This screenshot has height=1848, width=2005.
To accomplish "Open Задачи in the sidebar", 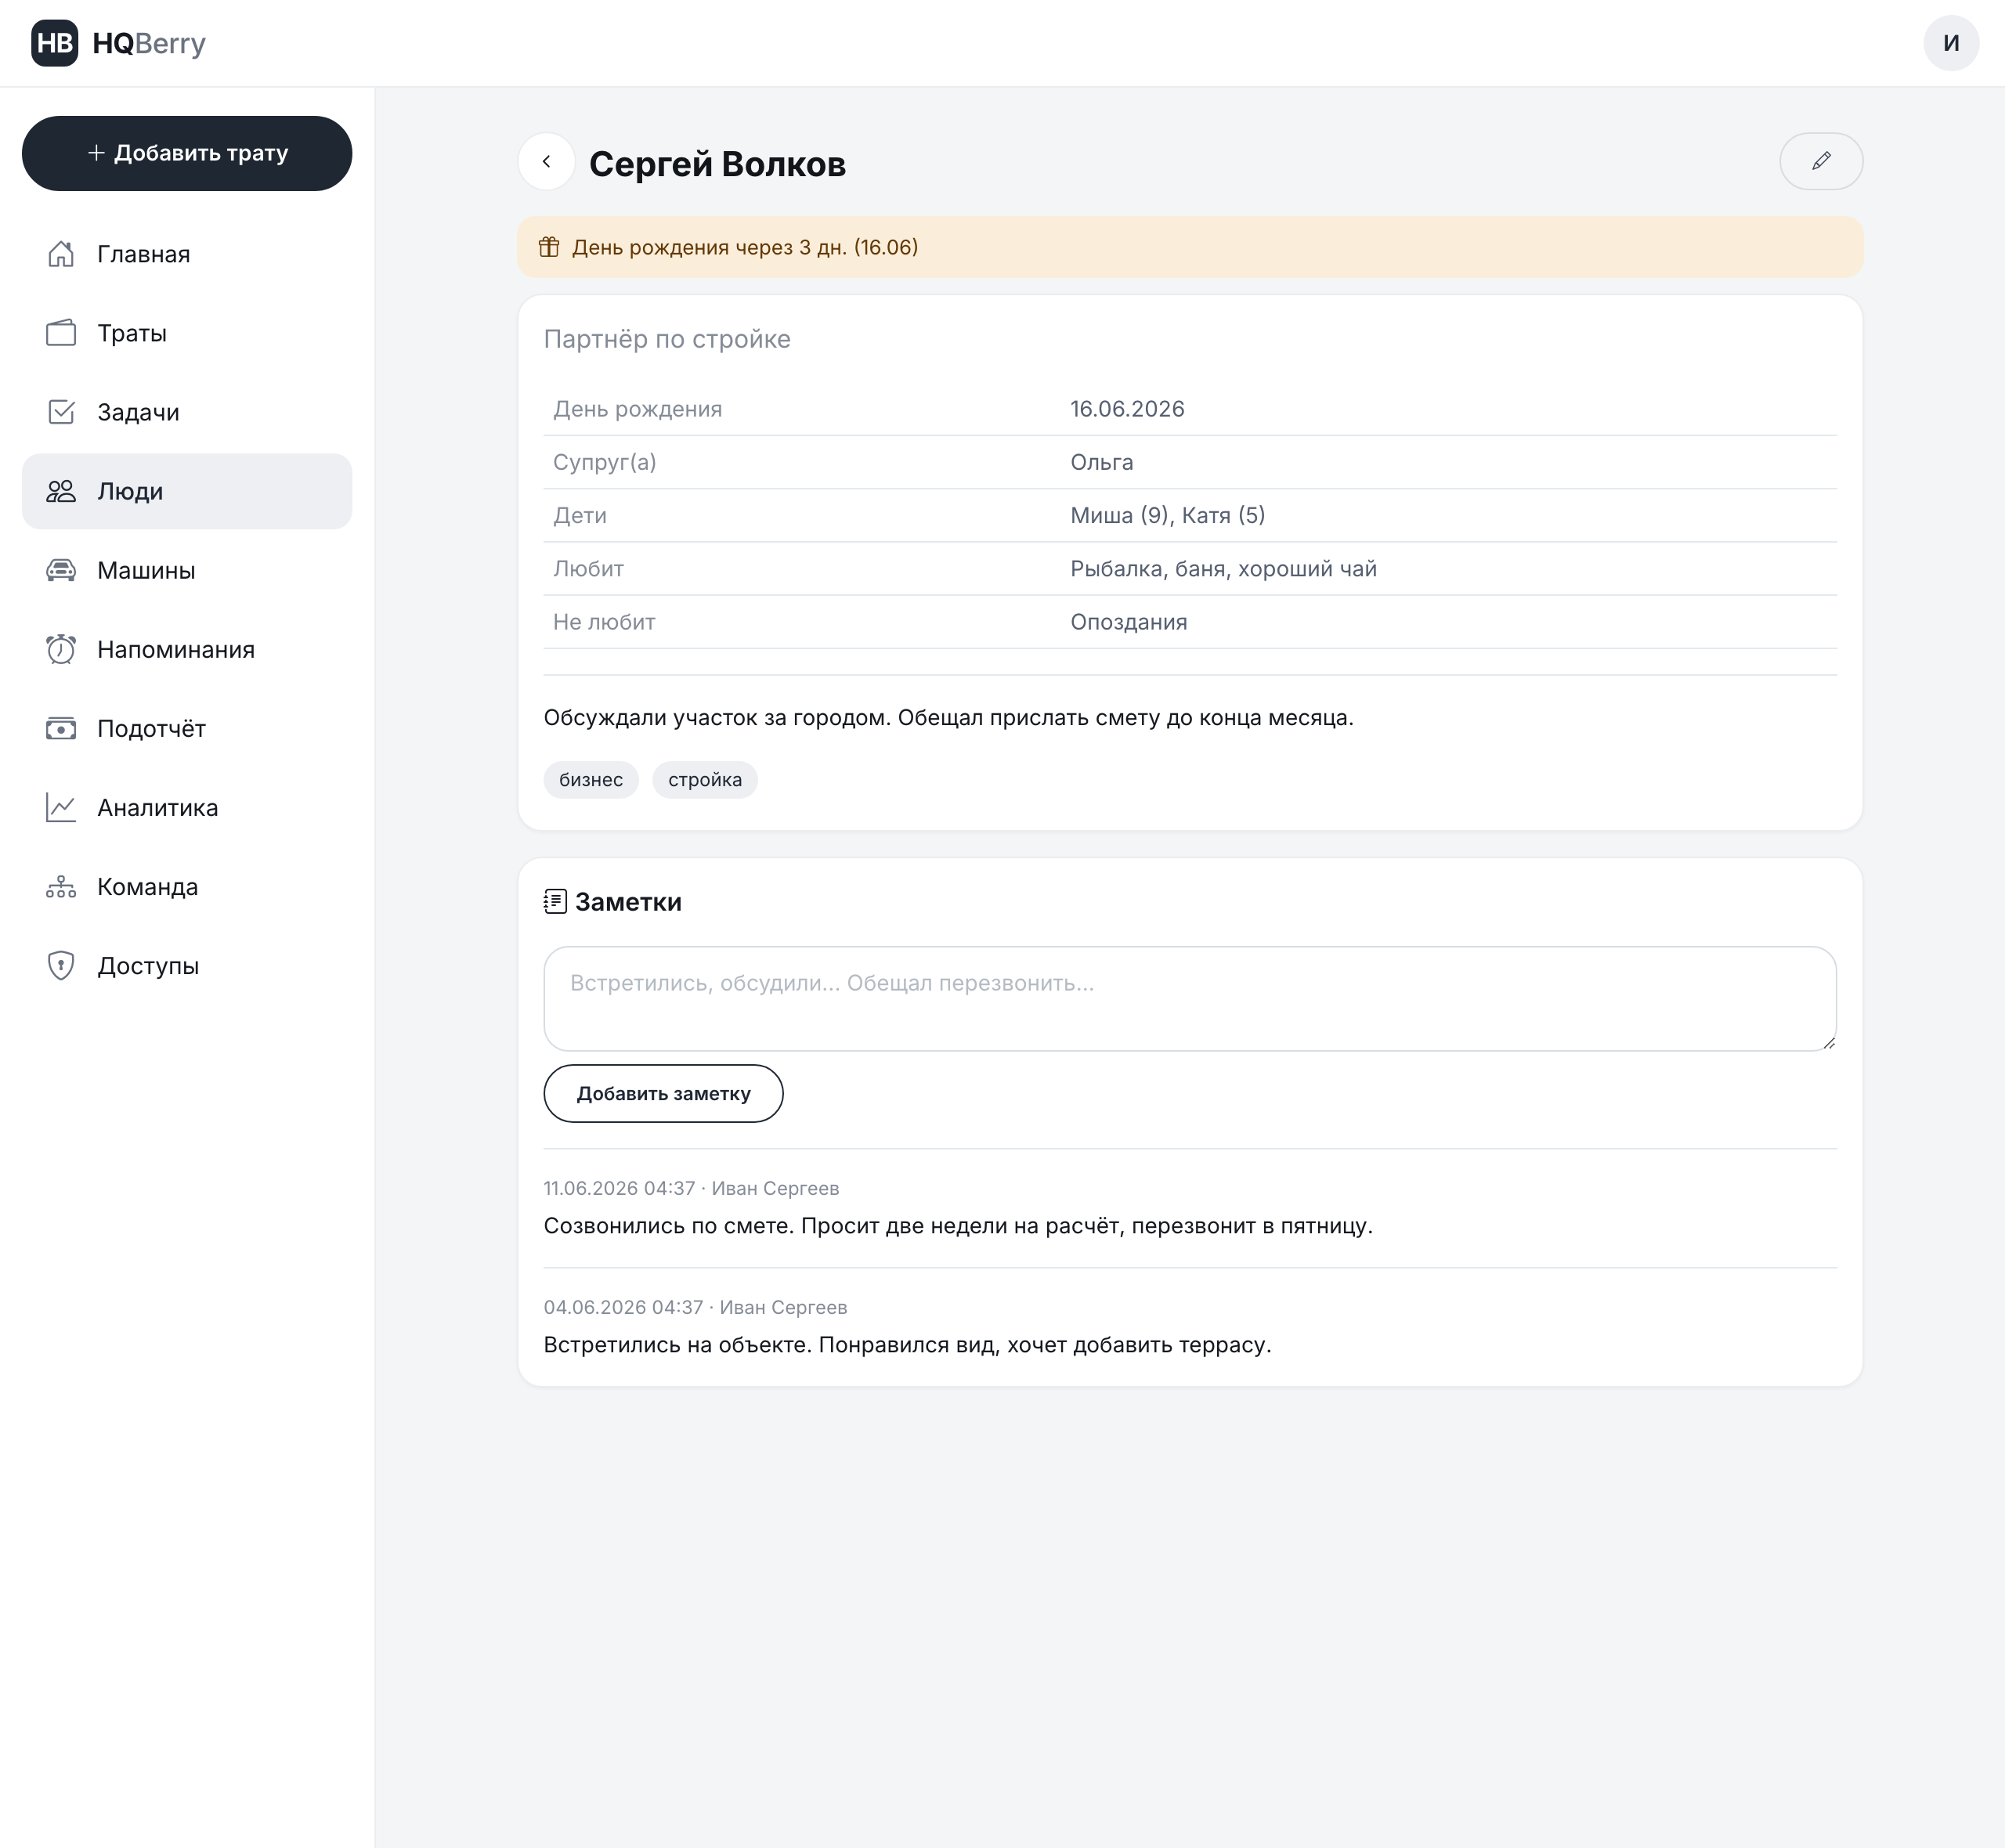I will [187, 412].
